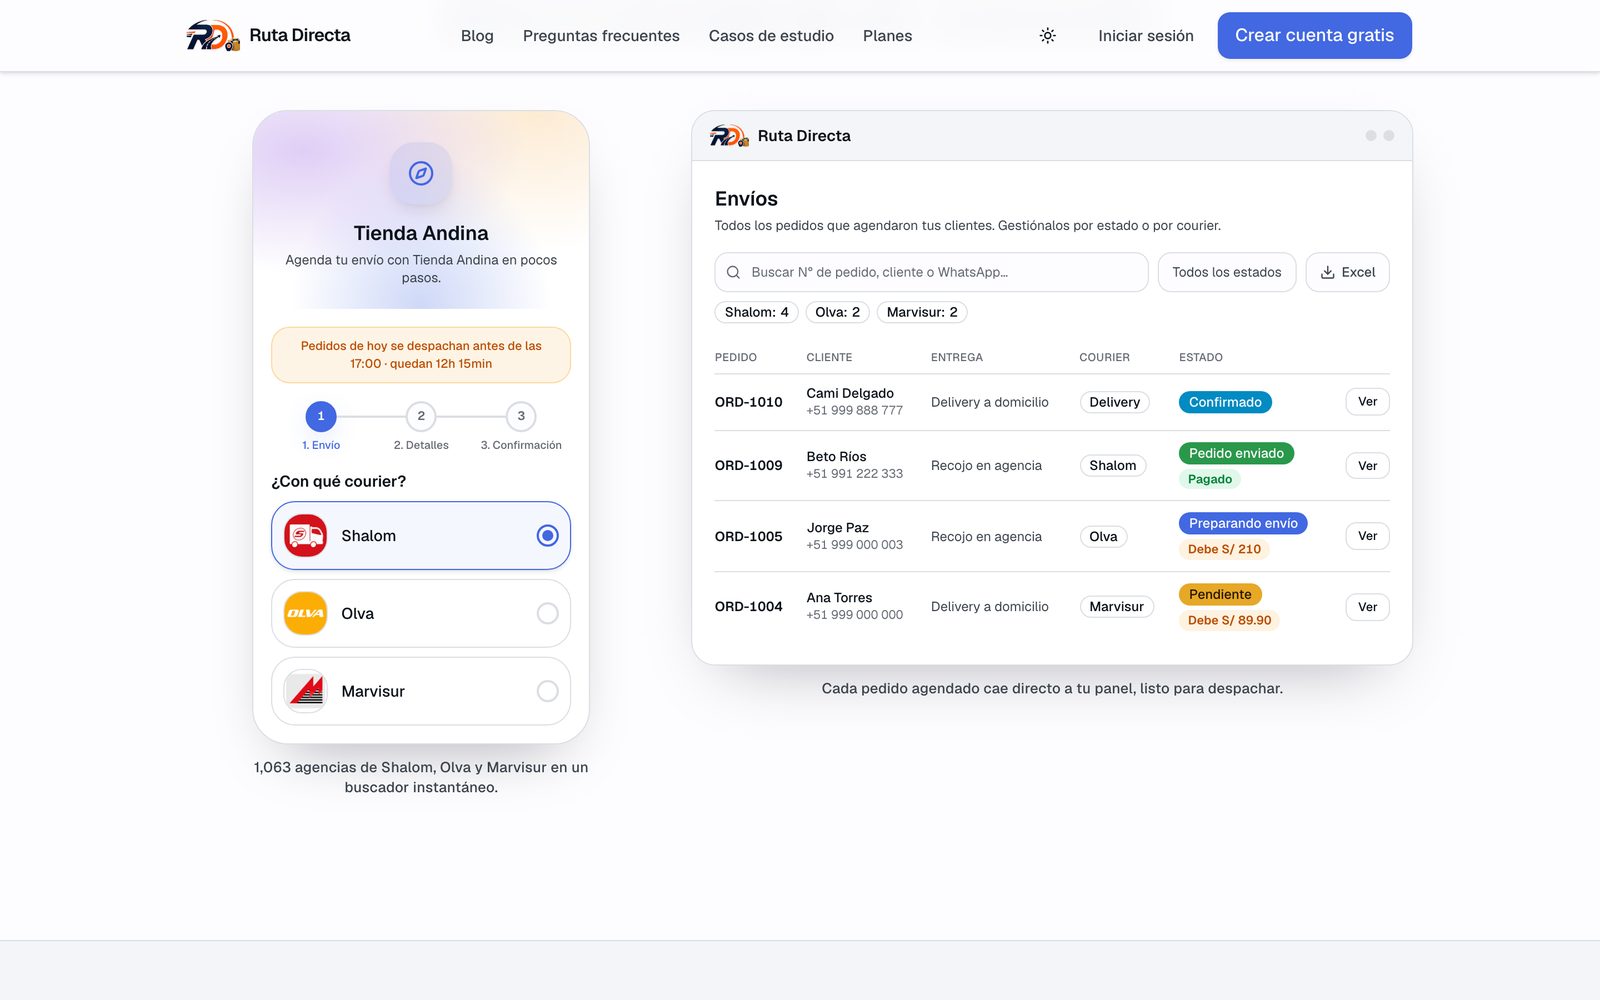This screenshot has height=1000, width=1600.
Task: Go to step 1 Envío circle
Action: 321,416
